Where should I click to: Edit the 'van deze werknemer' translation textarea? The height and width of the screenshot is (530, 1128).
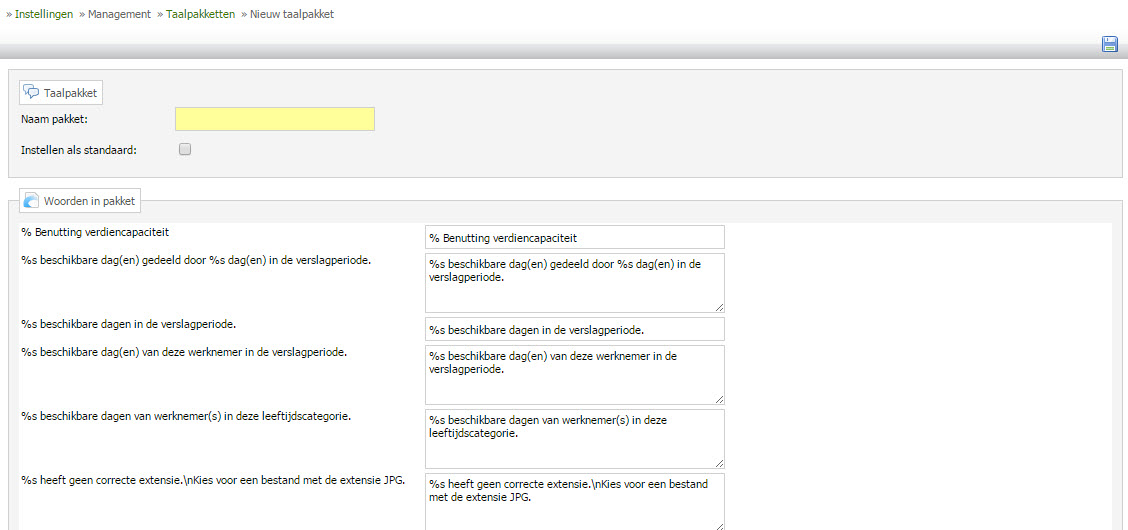pos(575,375)
